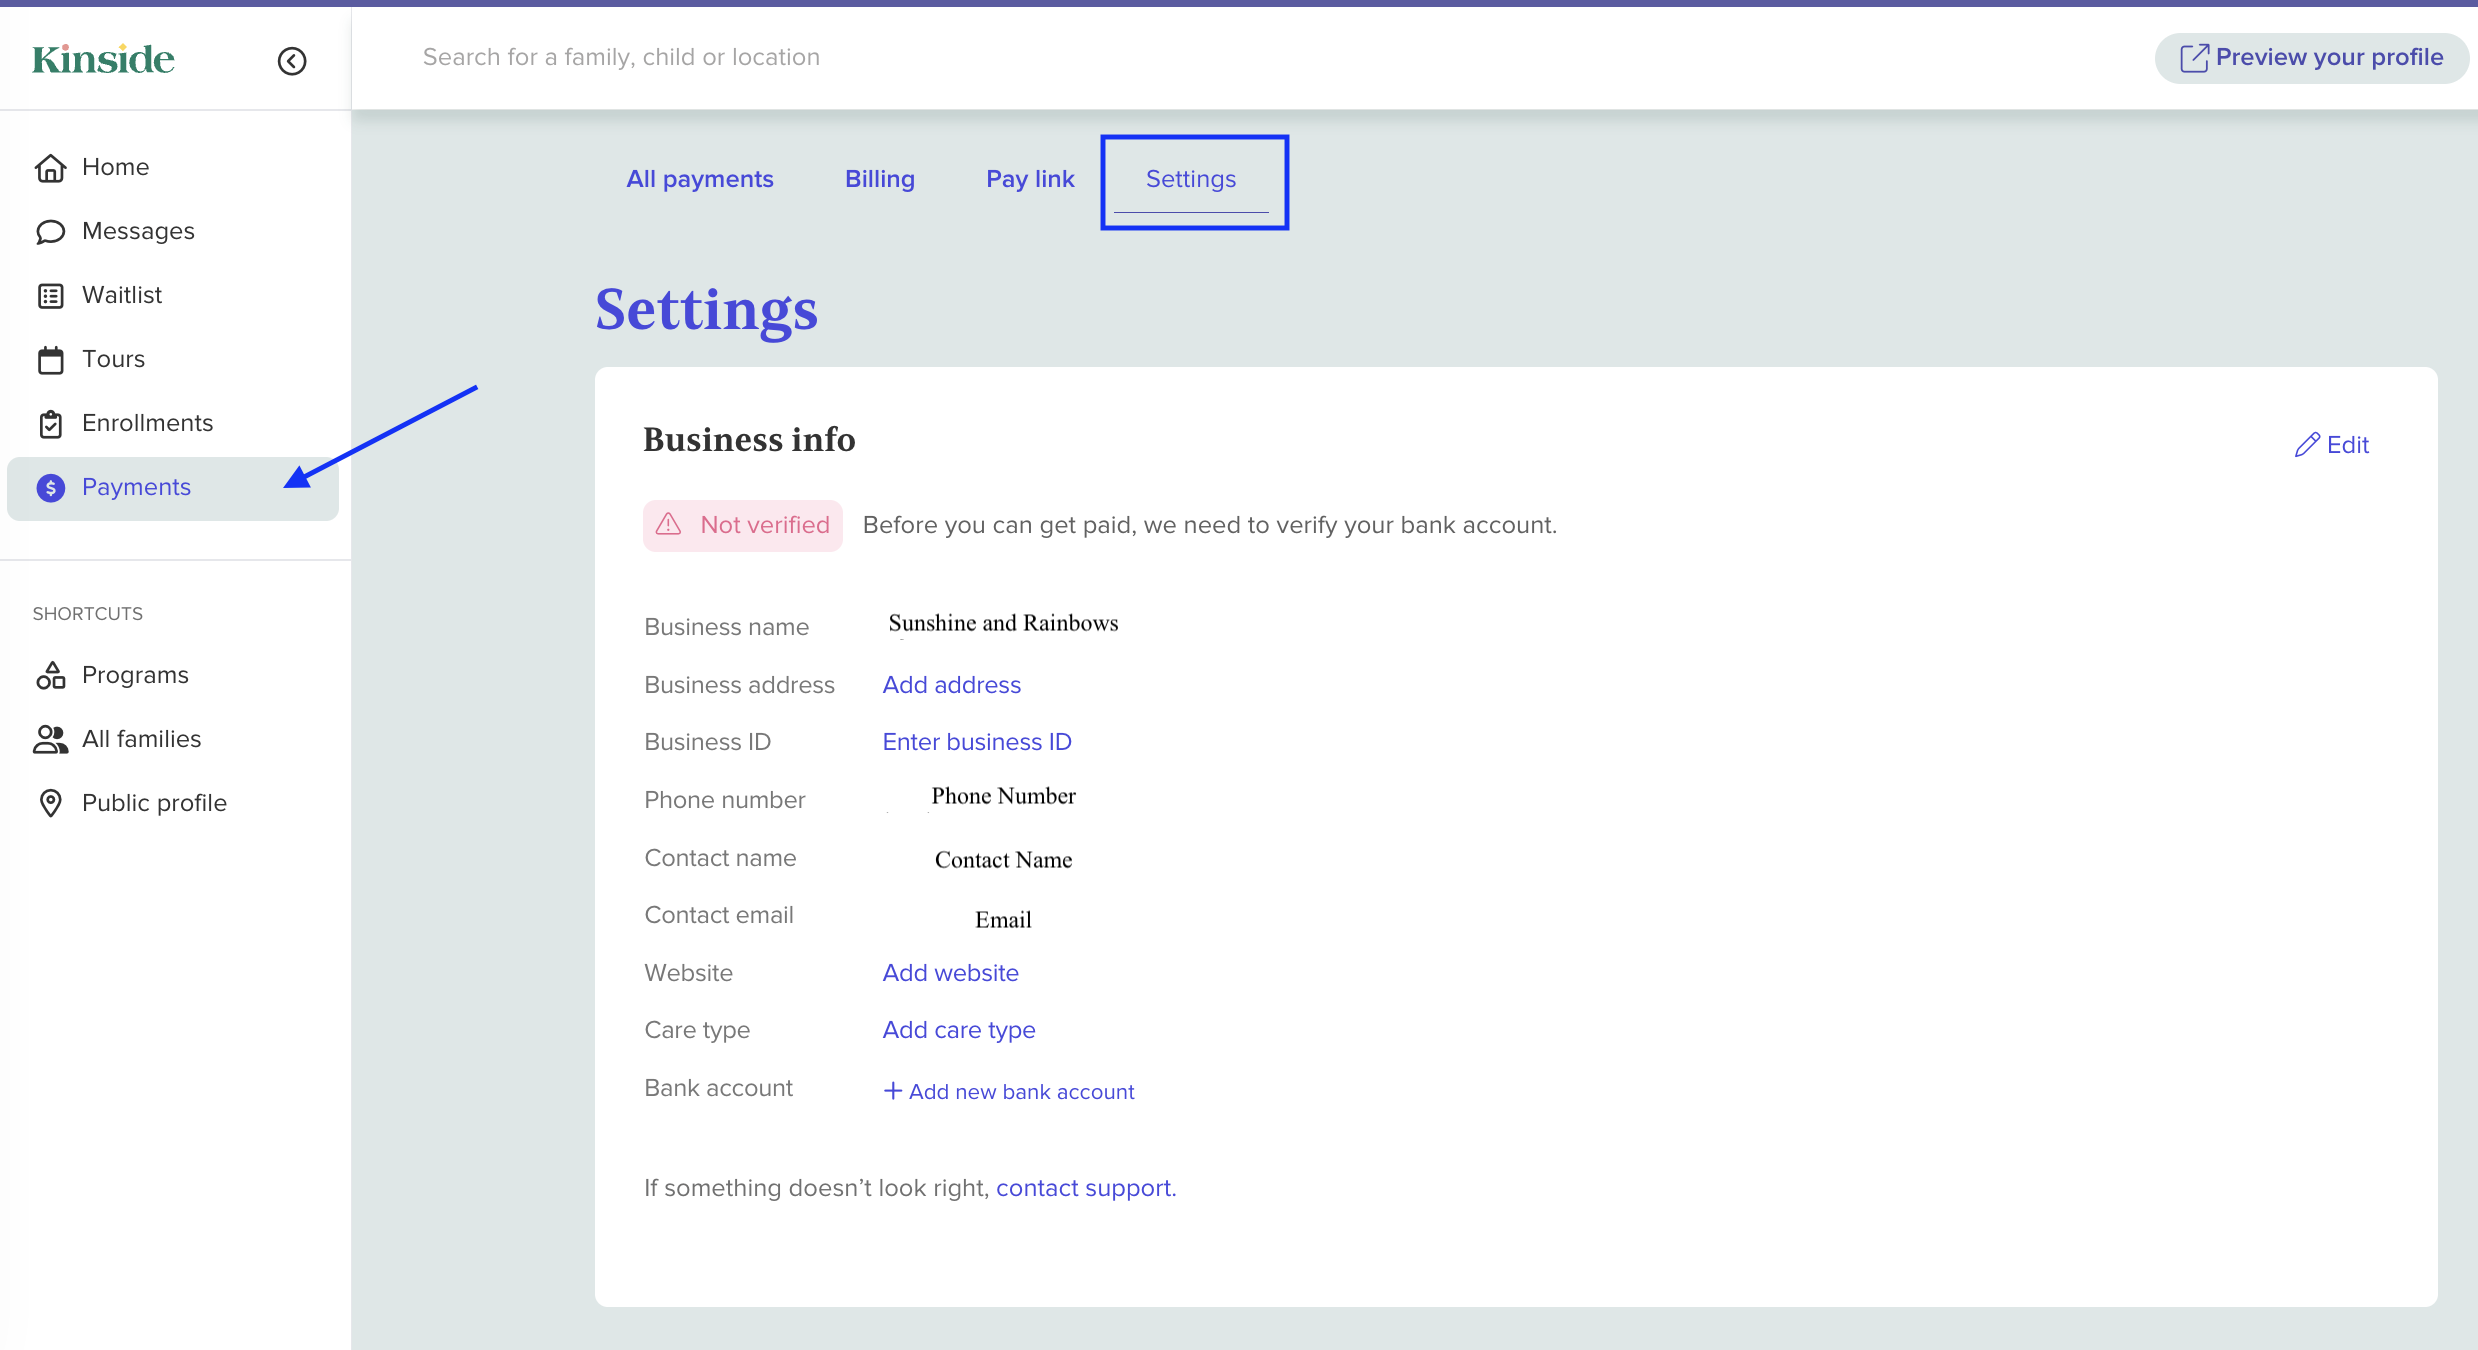Collapse the sidebar with the arrow icon
2478x1350 pixels.
292,61
